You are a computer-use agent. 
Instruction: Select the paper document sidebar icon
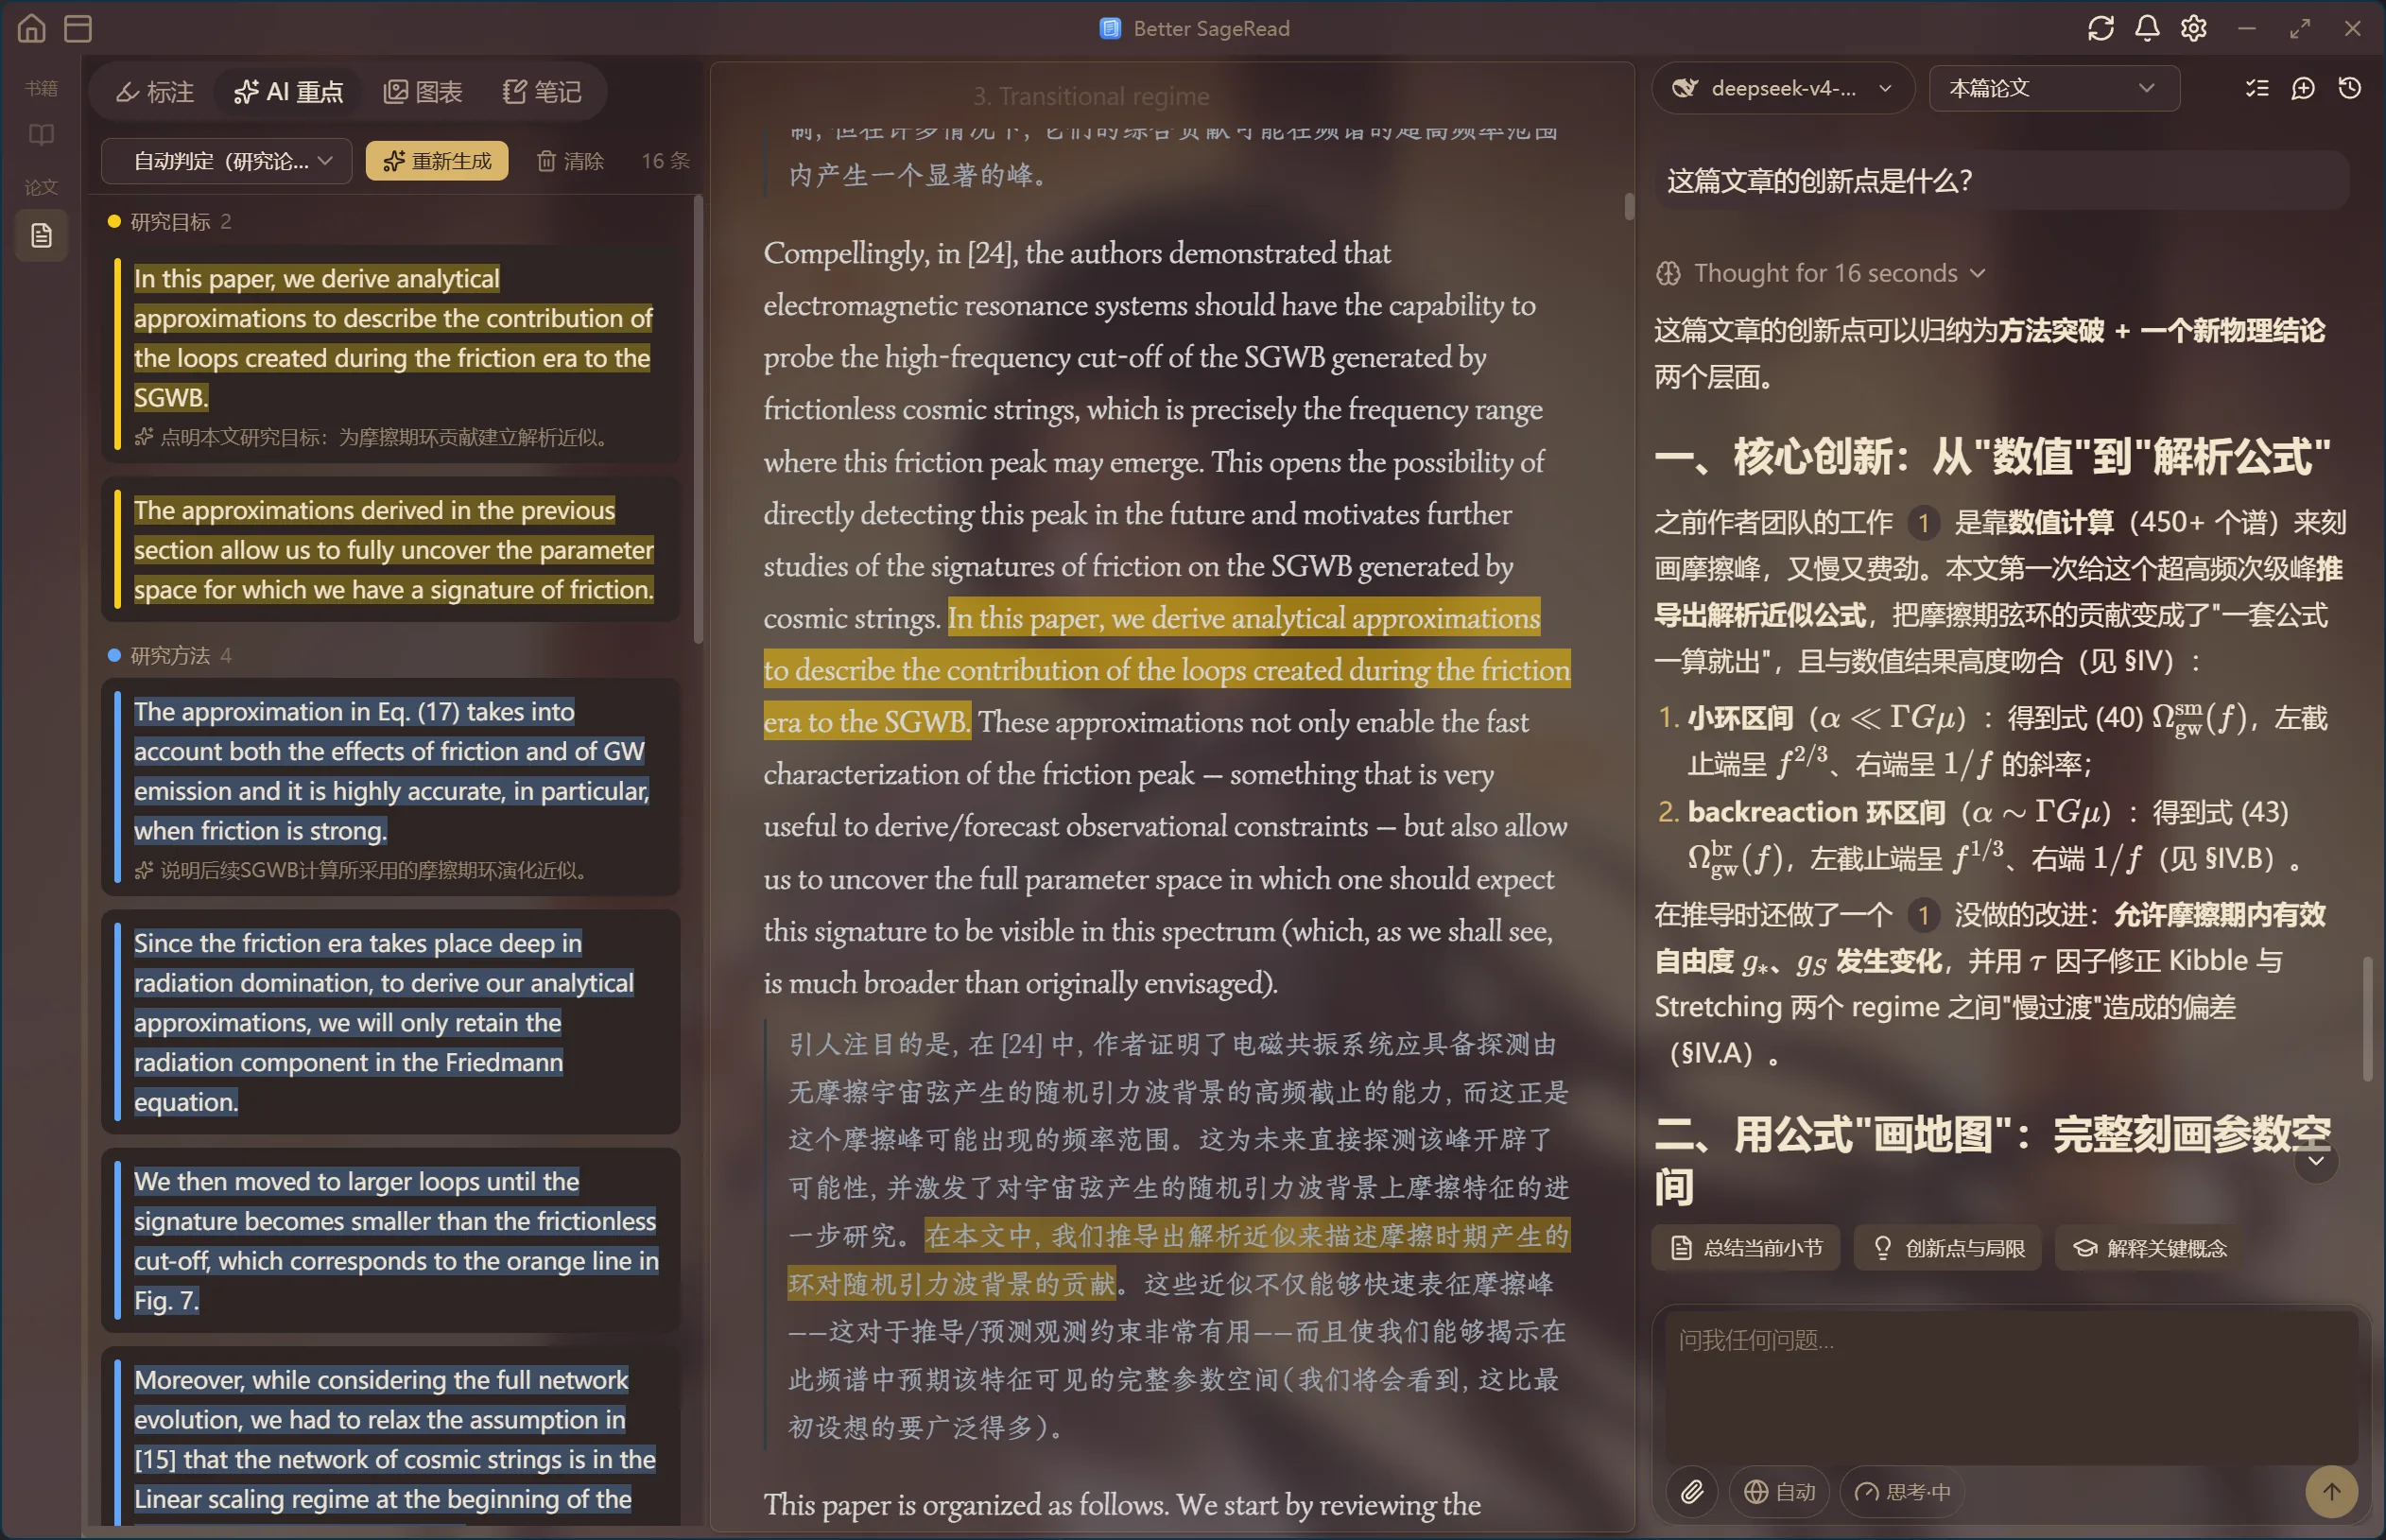coord(41,236)
